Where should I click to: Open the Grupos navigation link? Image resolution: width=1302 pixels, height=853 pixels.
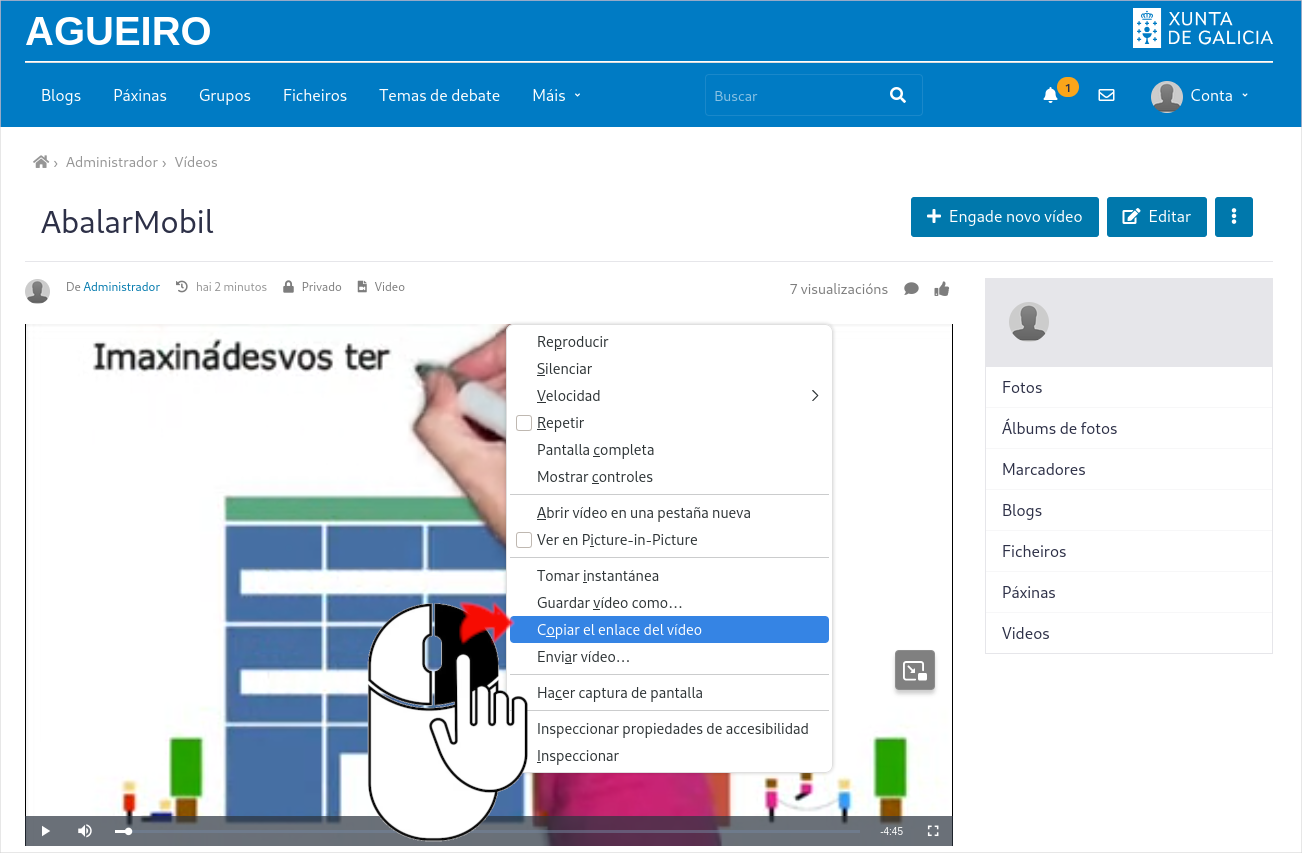point(225,96)
